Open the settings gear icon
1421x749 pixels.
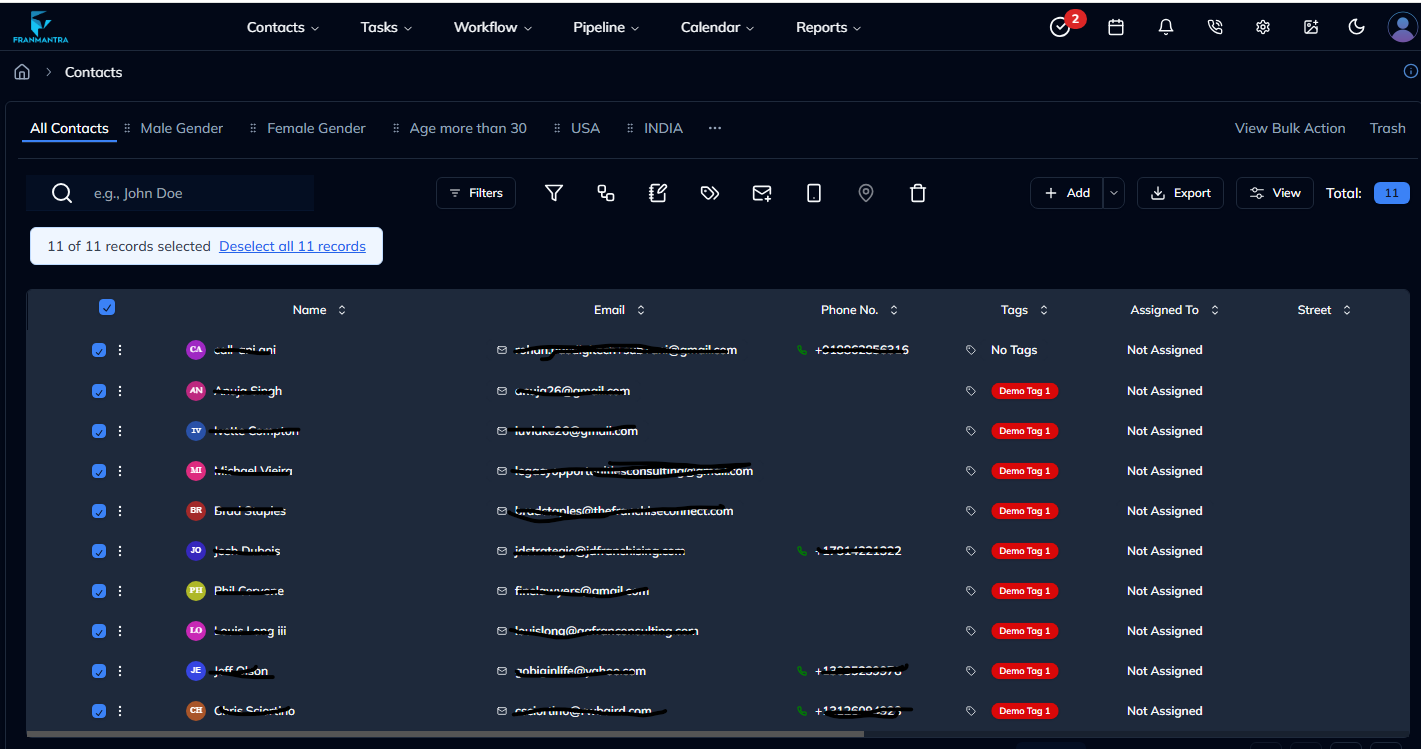coord(1263,27)
